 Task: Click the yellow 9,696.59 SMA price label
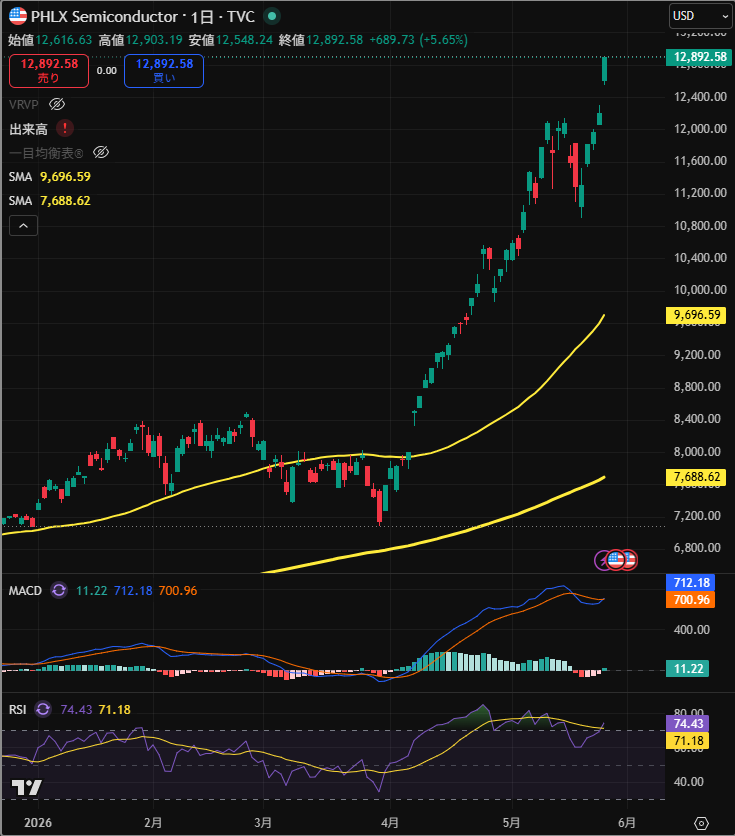click(696, 315)
